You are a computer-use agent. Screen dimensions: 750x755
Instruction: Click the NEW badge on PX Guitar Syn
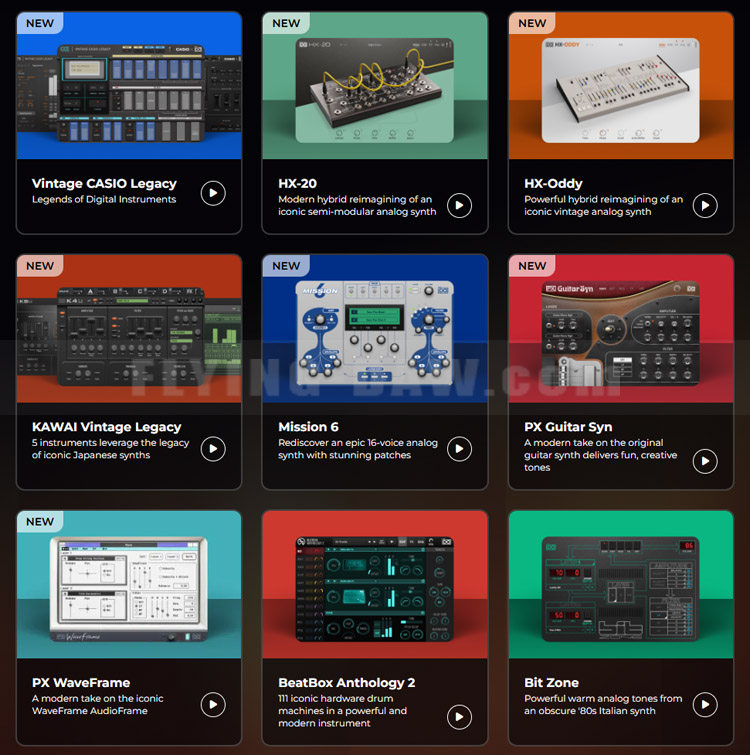pyautogui.click(x=532, y=266)
